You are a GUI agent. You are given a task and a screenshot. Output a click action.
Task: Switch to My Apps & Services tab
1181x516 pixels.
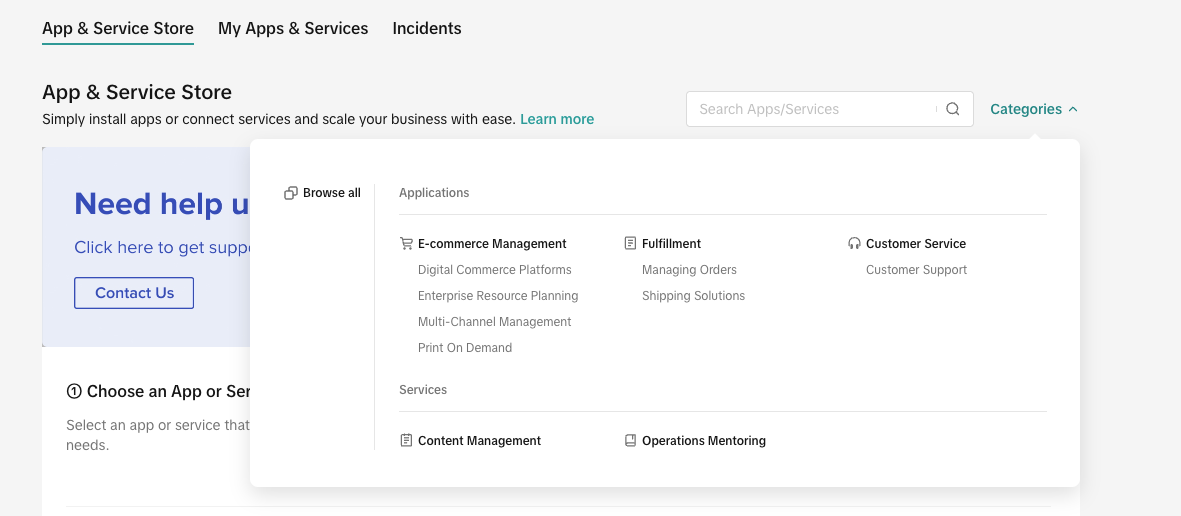[x=293, y=28]
